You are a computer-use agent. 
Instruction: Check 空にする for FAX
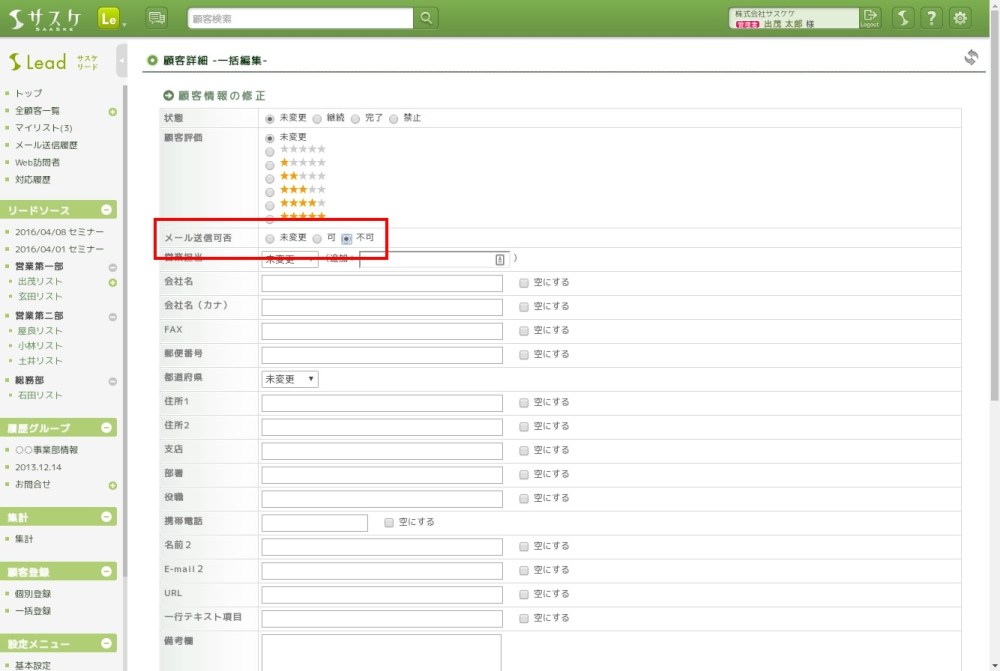tap(524, 331)
